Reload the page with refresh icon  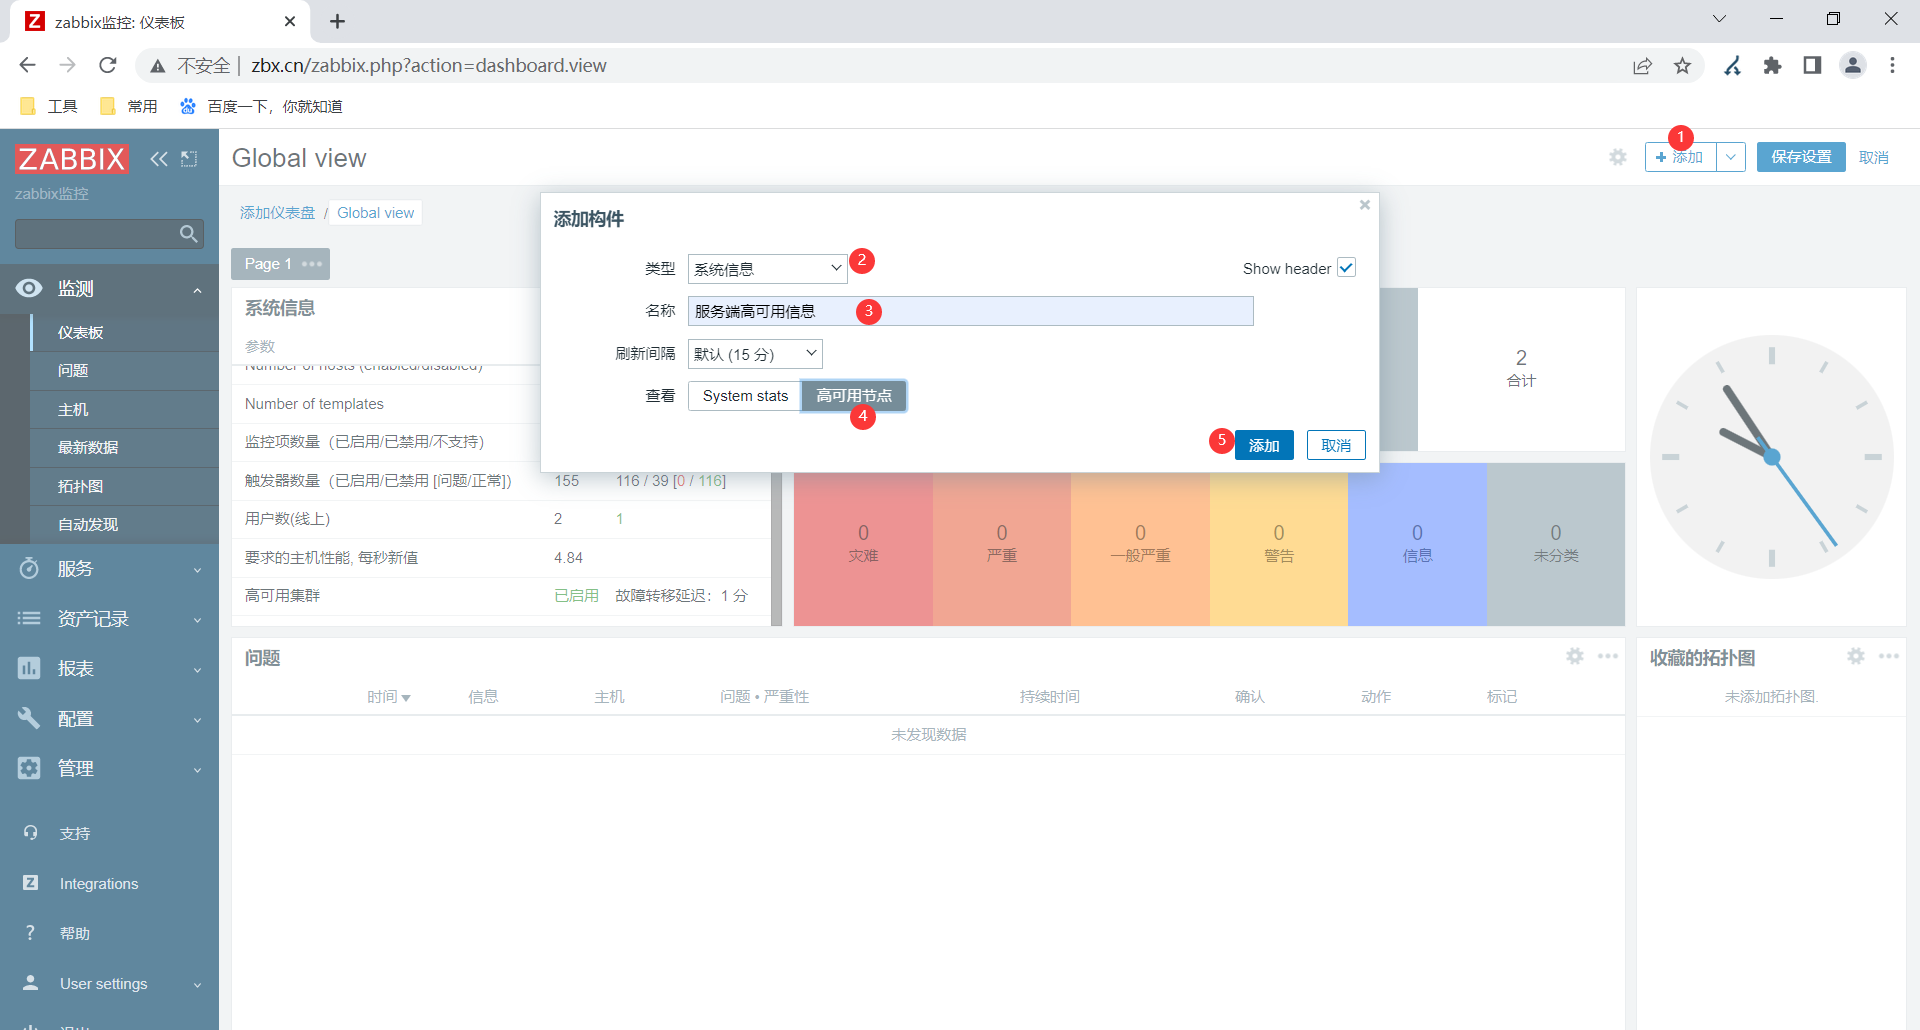point(108,65)
